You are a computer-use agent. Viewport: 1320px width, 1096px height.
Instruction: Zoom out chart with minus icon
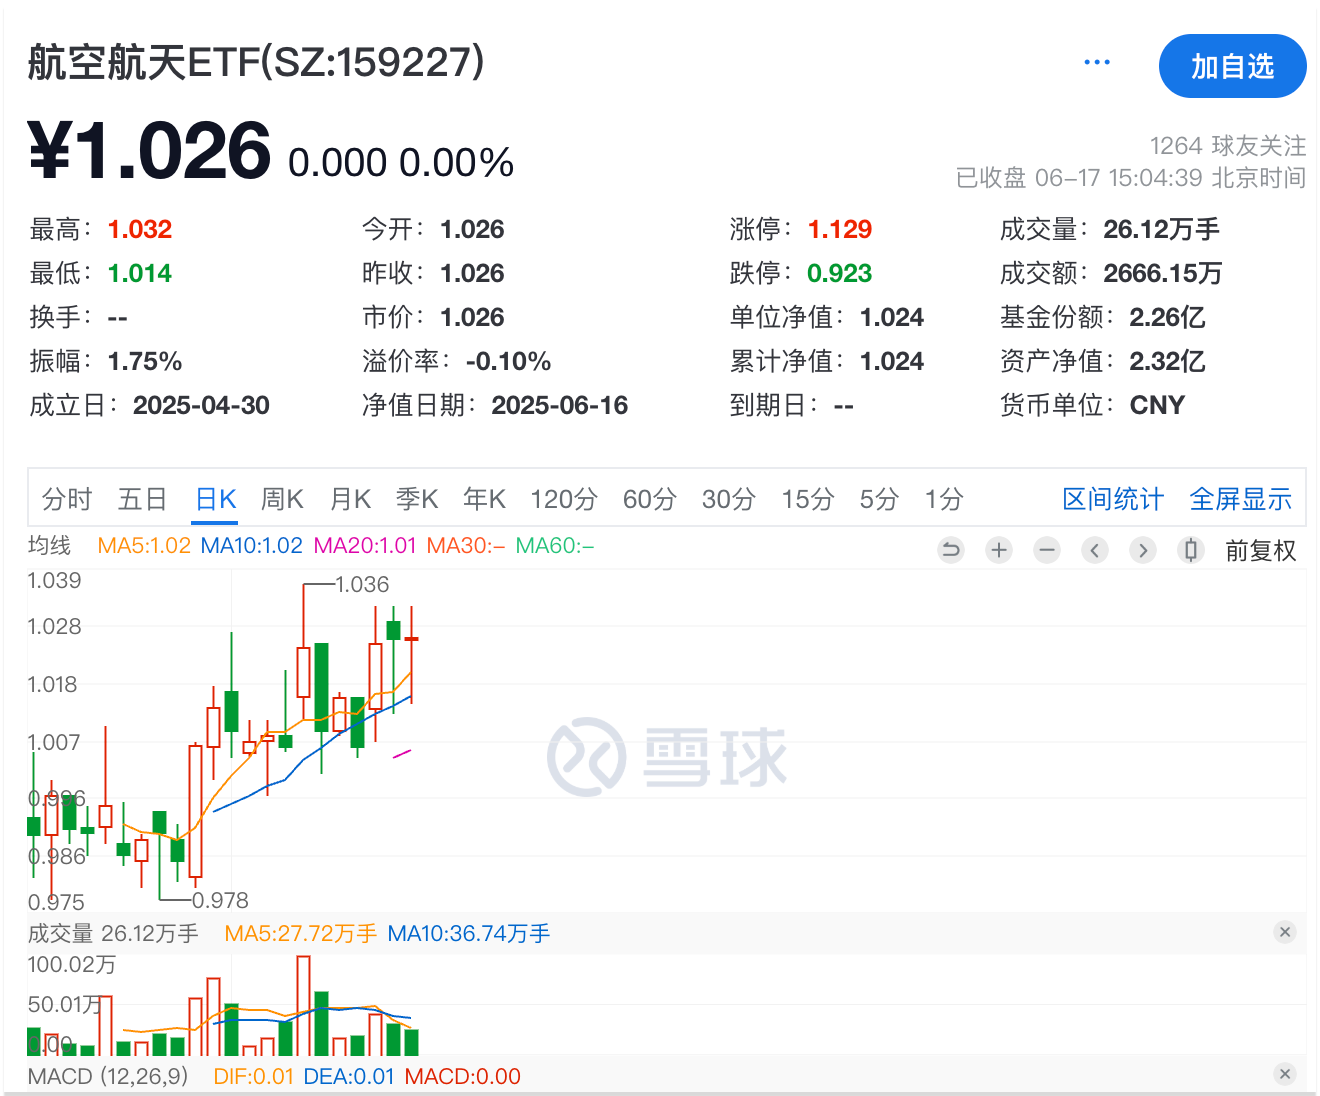[1047, 550]
